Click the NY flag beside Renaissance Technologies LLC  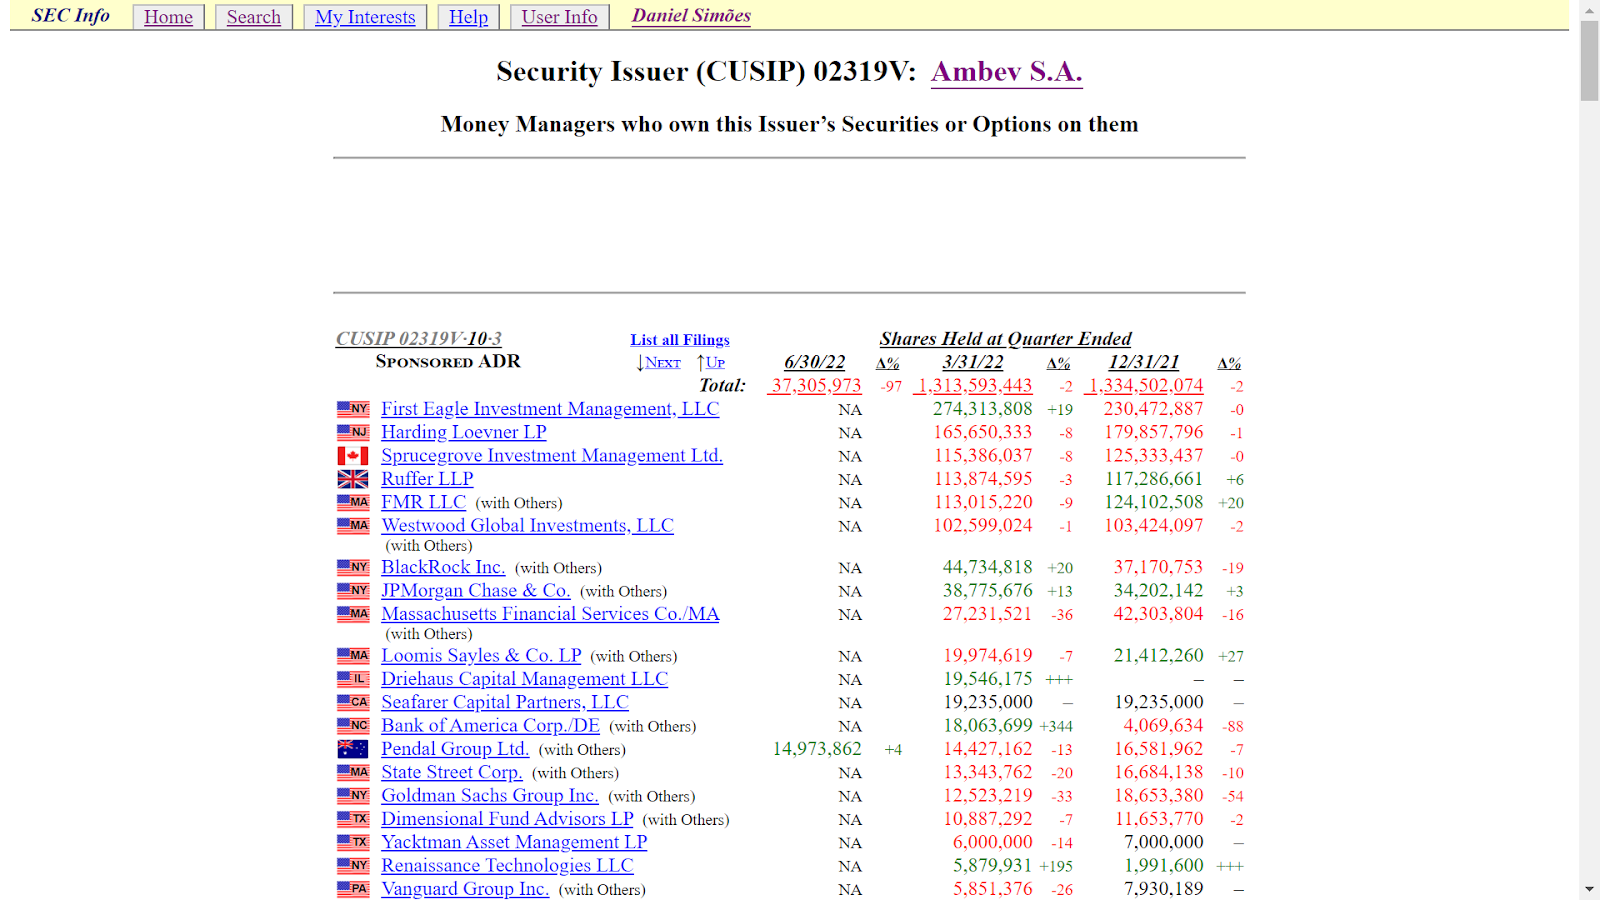[353, 866]
